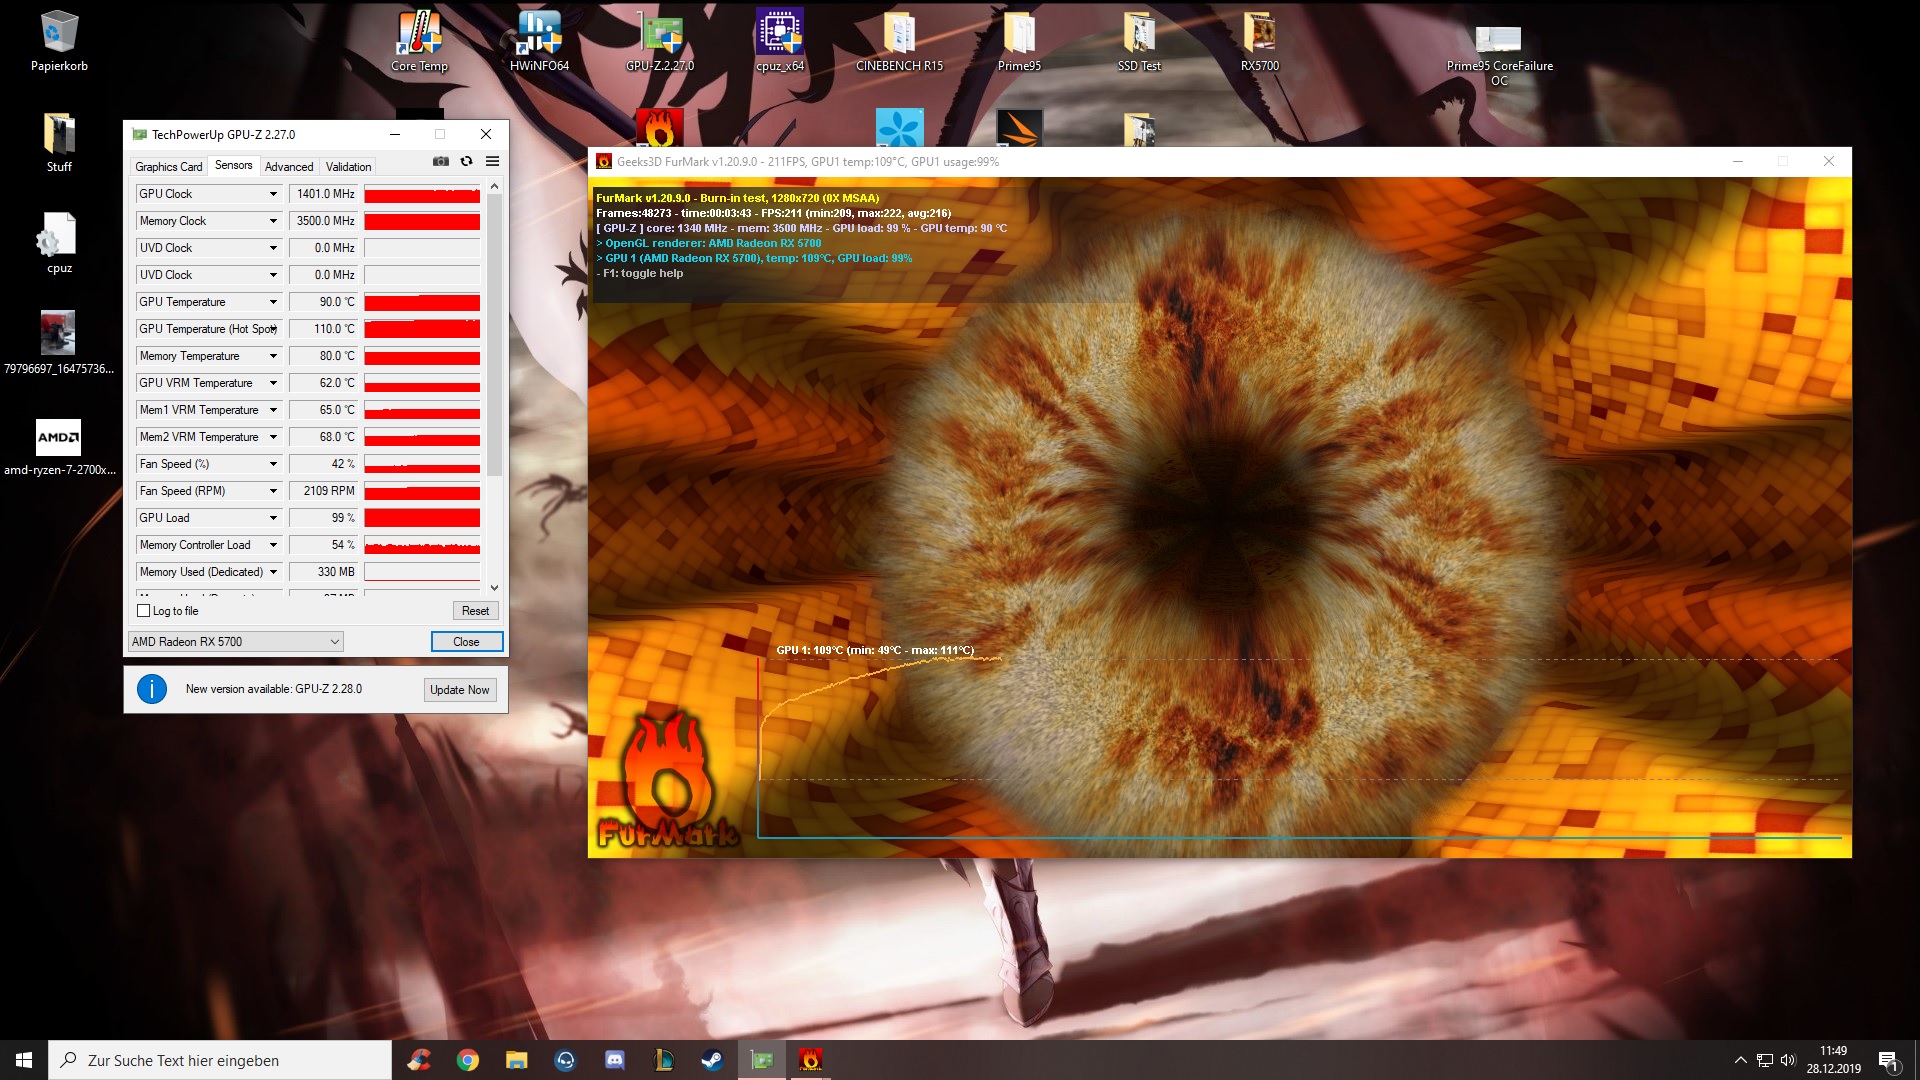
Task: Click Update Now for GPU-Z 2.28.0
Action: coord(460,690)
